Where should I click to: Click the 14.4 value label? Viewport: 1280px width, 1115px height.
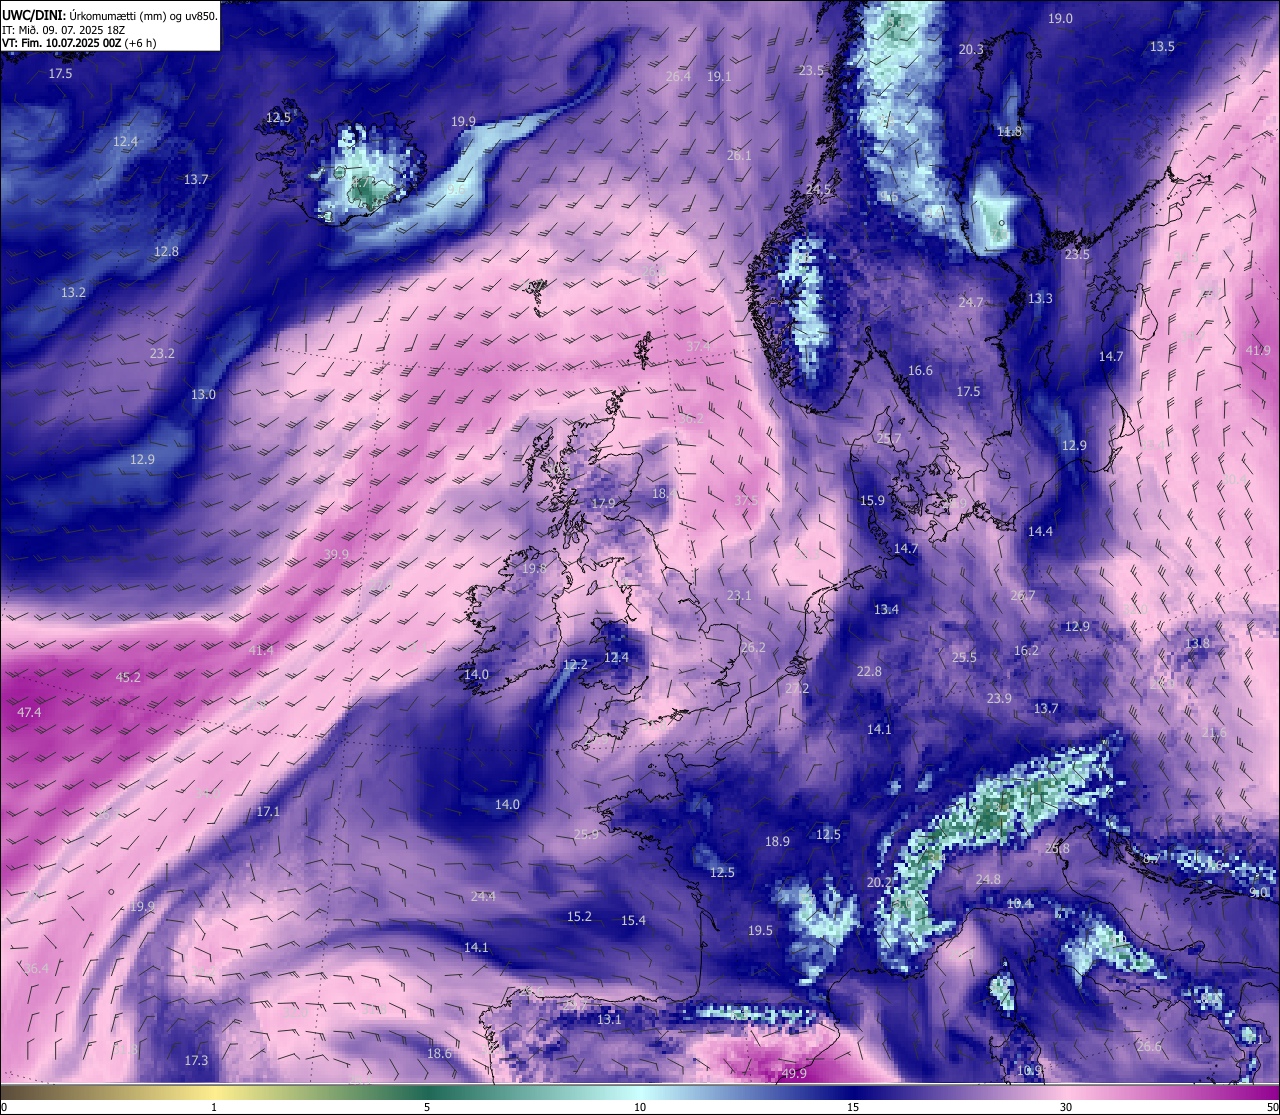pyautogui.click(x=1040, y=531)
